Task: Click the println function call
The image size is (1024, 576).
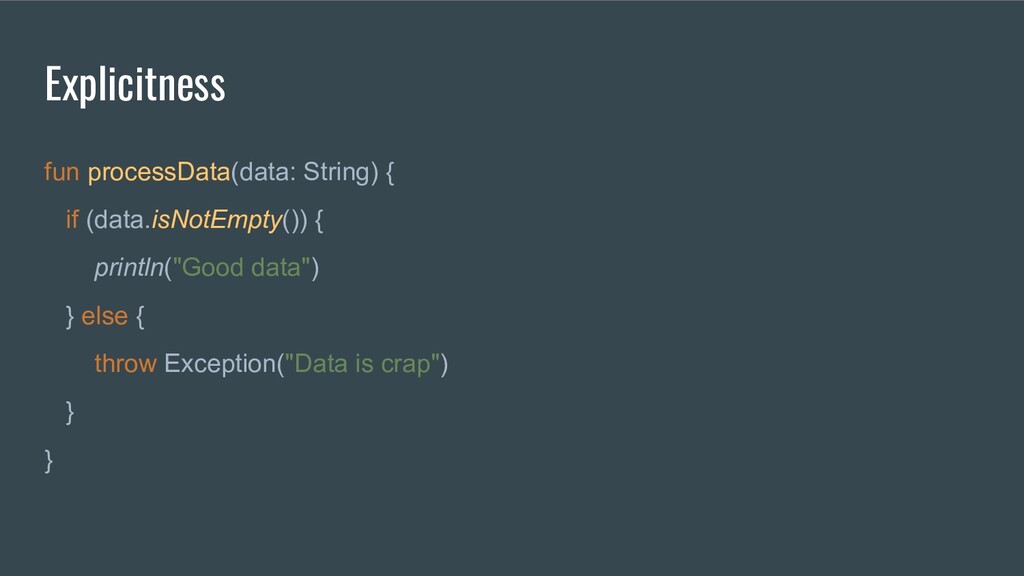Action: (129, 268)
